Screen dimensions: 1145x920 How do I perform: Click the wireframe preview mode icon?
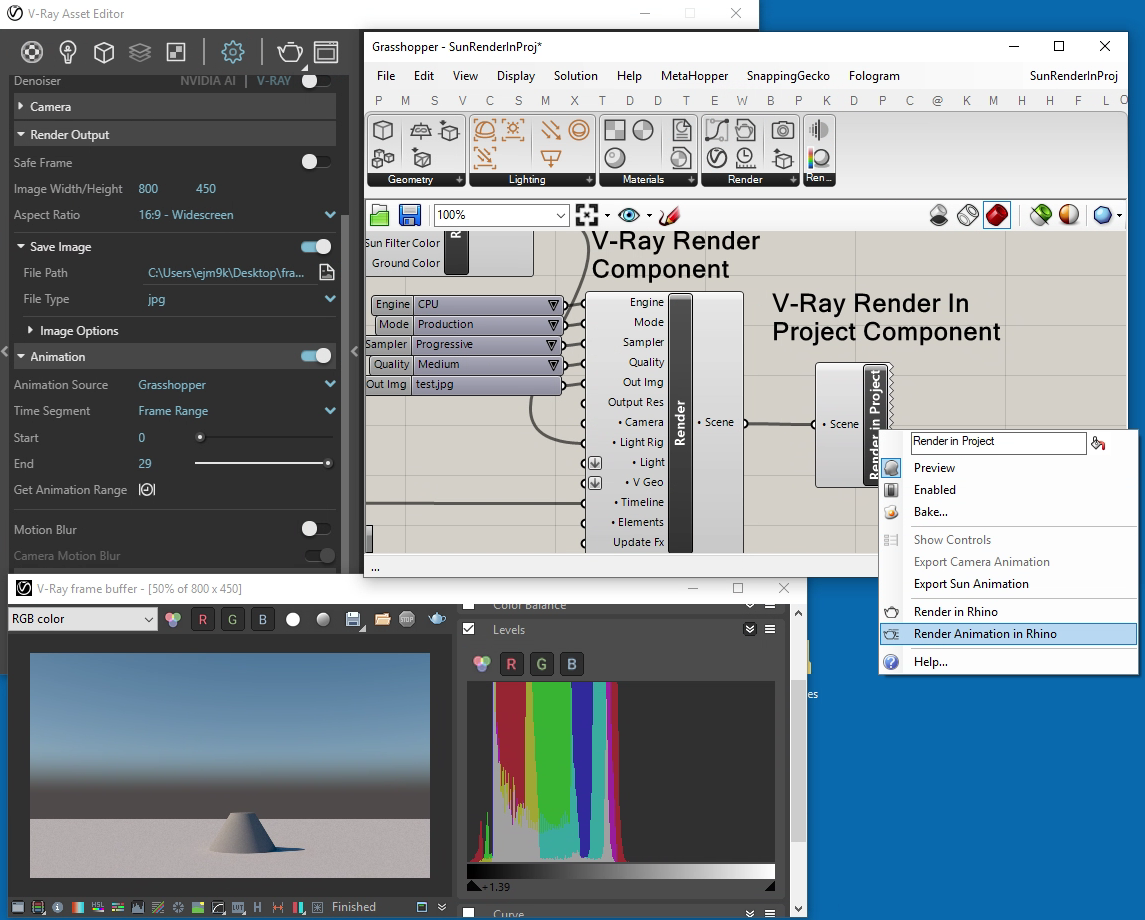coord(968,215)
